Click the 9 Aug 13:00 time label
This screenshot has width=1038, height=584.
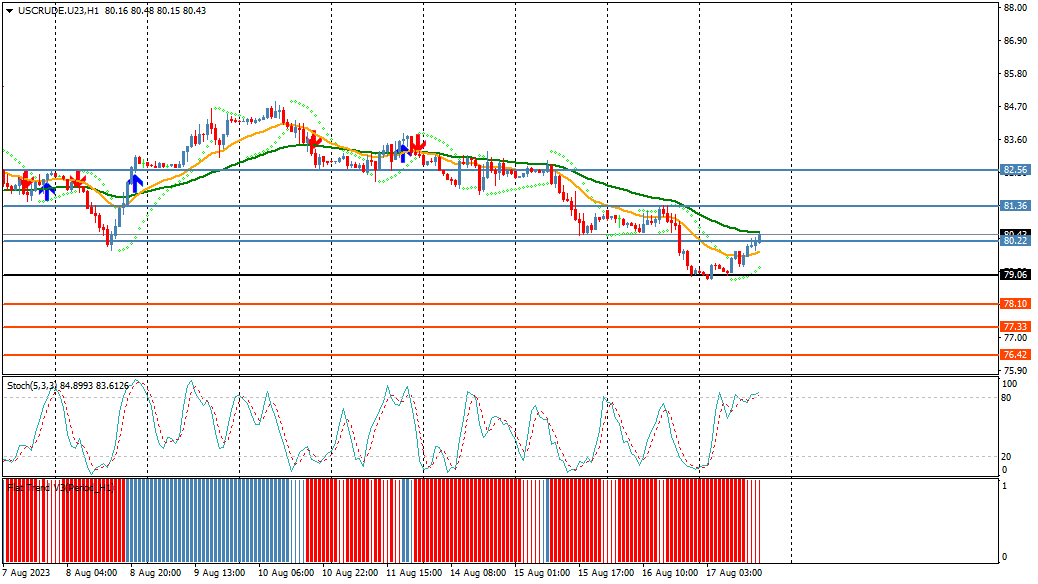click(219, 573)
